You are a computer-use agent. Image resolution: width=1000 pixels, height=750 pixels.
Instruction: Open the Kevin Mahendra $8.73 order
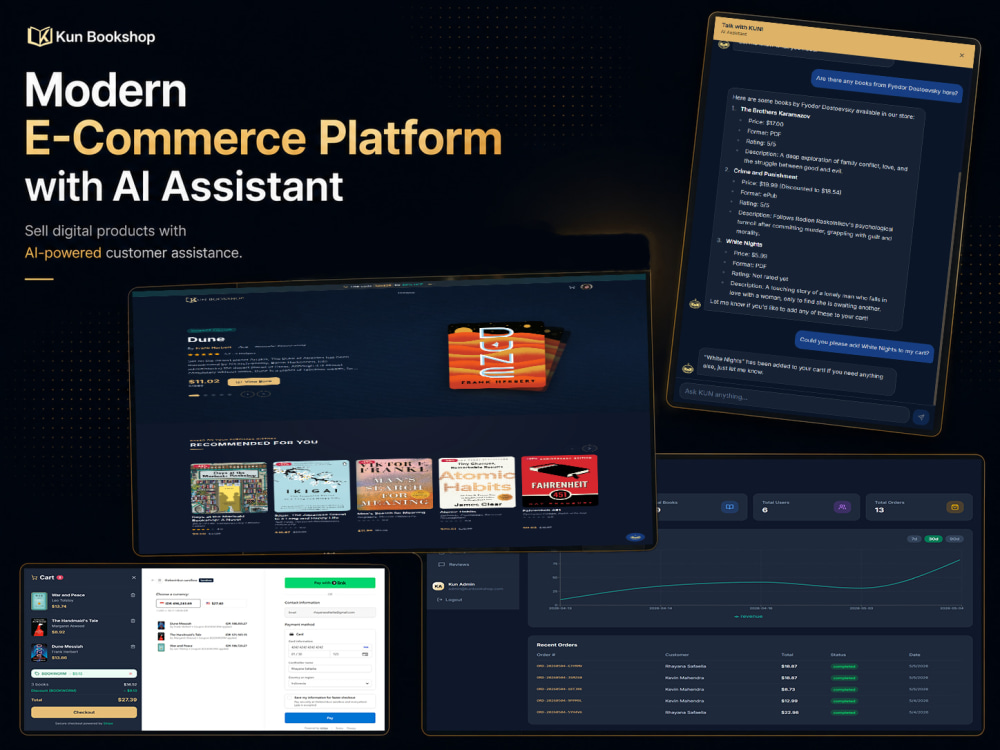[750, 689]
